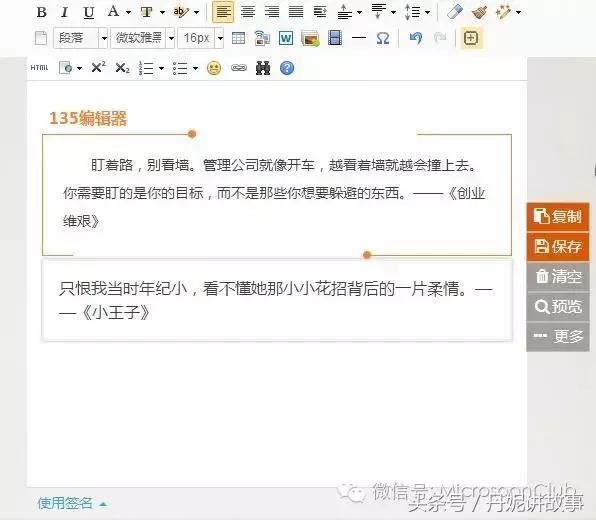Screen dimensions: 596x520
Task: Toggle center alignment
Action: pyautogui.click(x=248, y=12)
